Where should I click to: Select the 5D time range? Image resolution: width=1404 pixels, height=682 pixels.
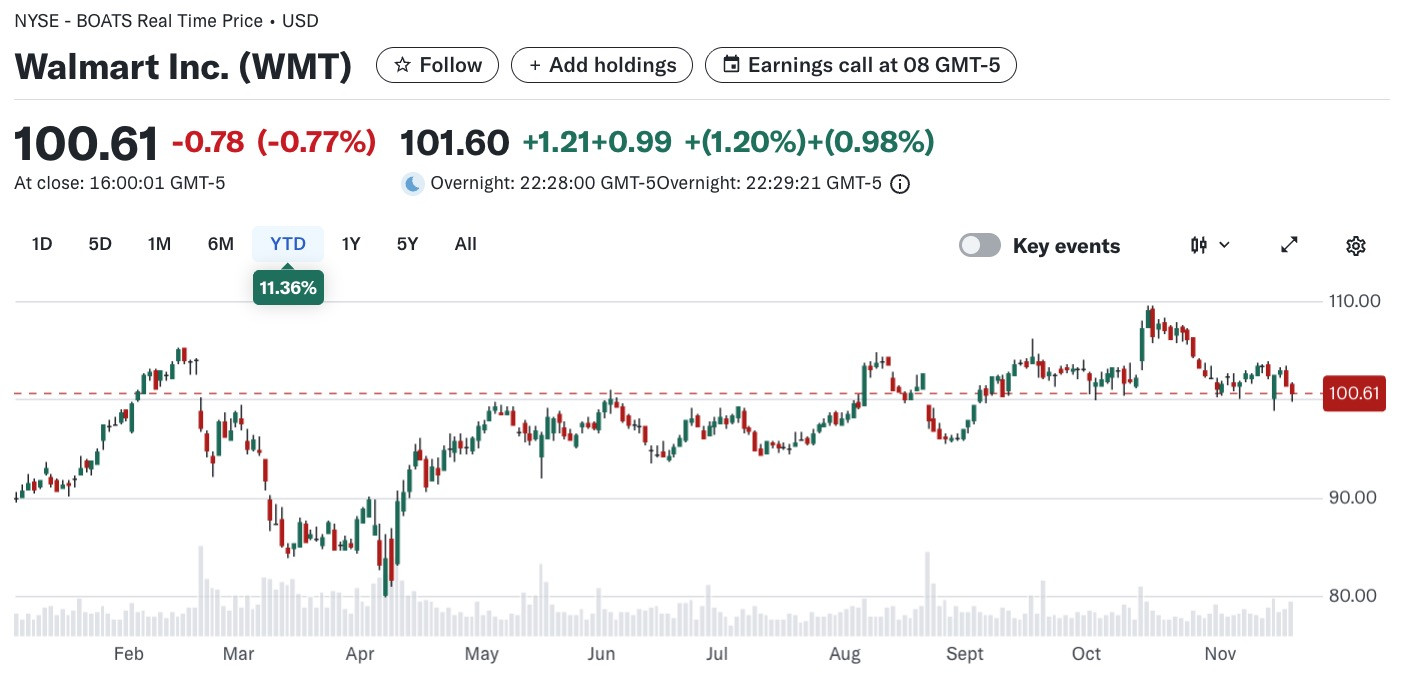tap(100, 244)
